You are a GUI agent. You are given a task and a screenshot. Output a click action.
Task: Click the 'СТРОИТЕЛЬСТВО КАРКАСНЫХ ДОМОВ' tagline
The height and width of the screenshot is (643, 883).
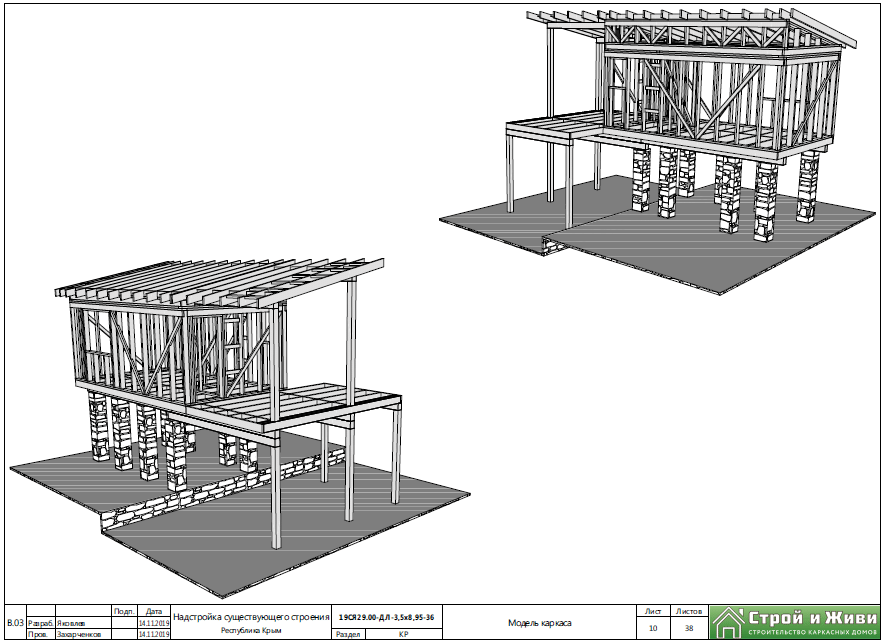click(x=808, y=633)
